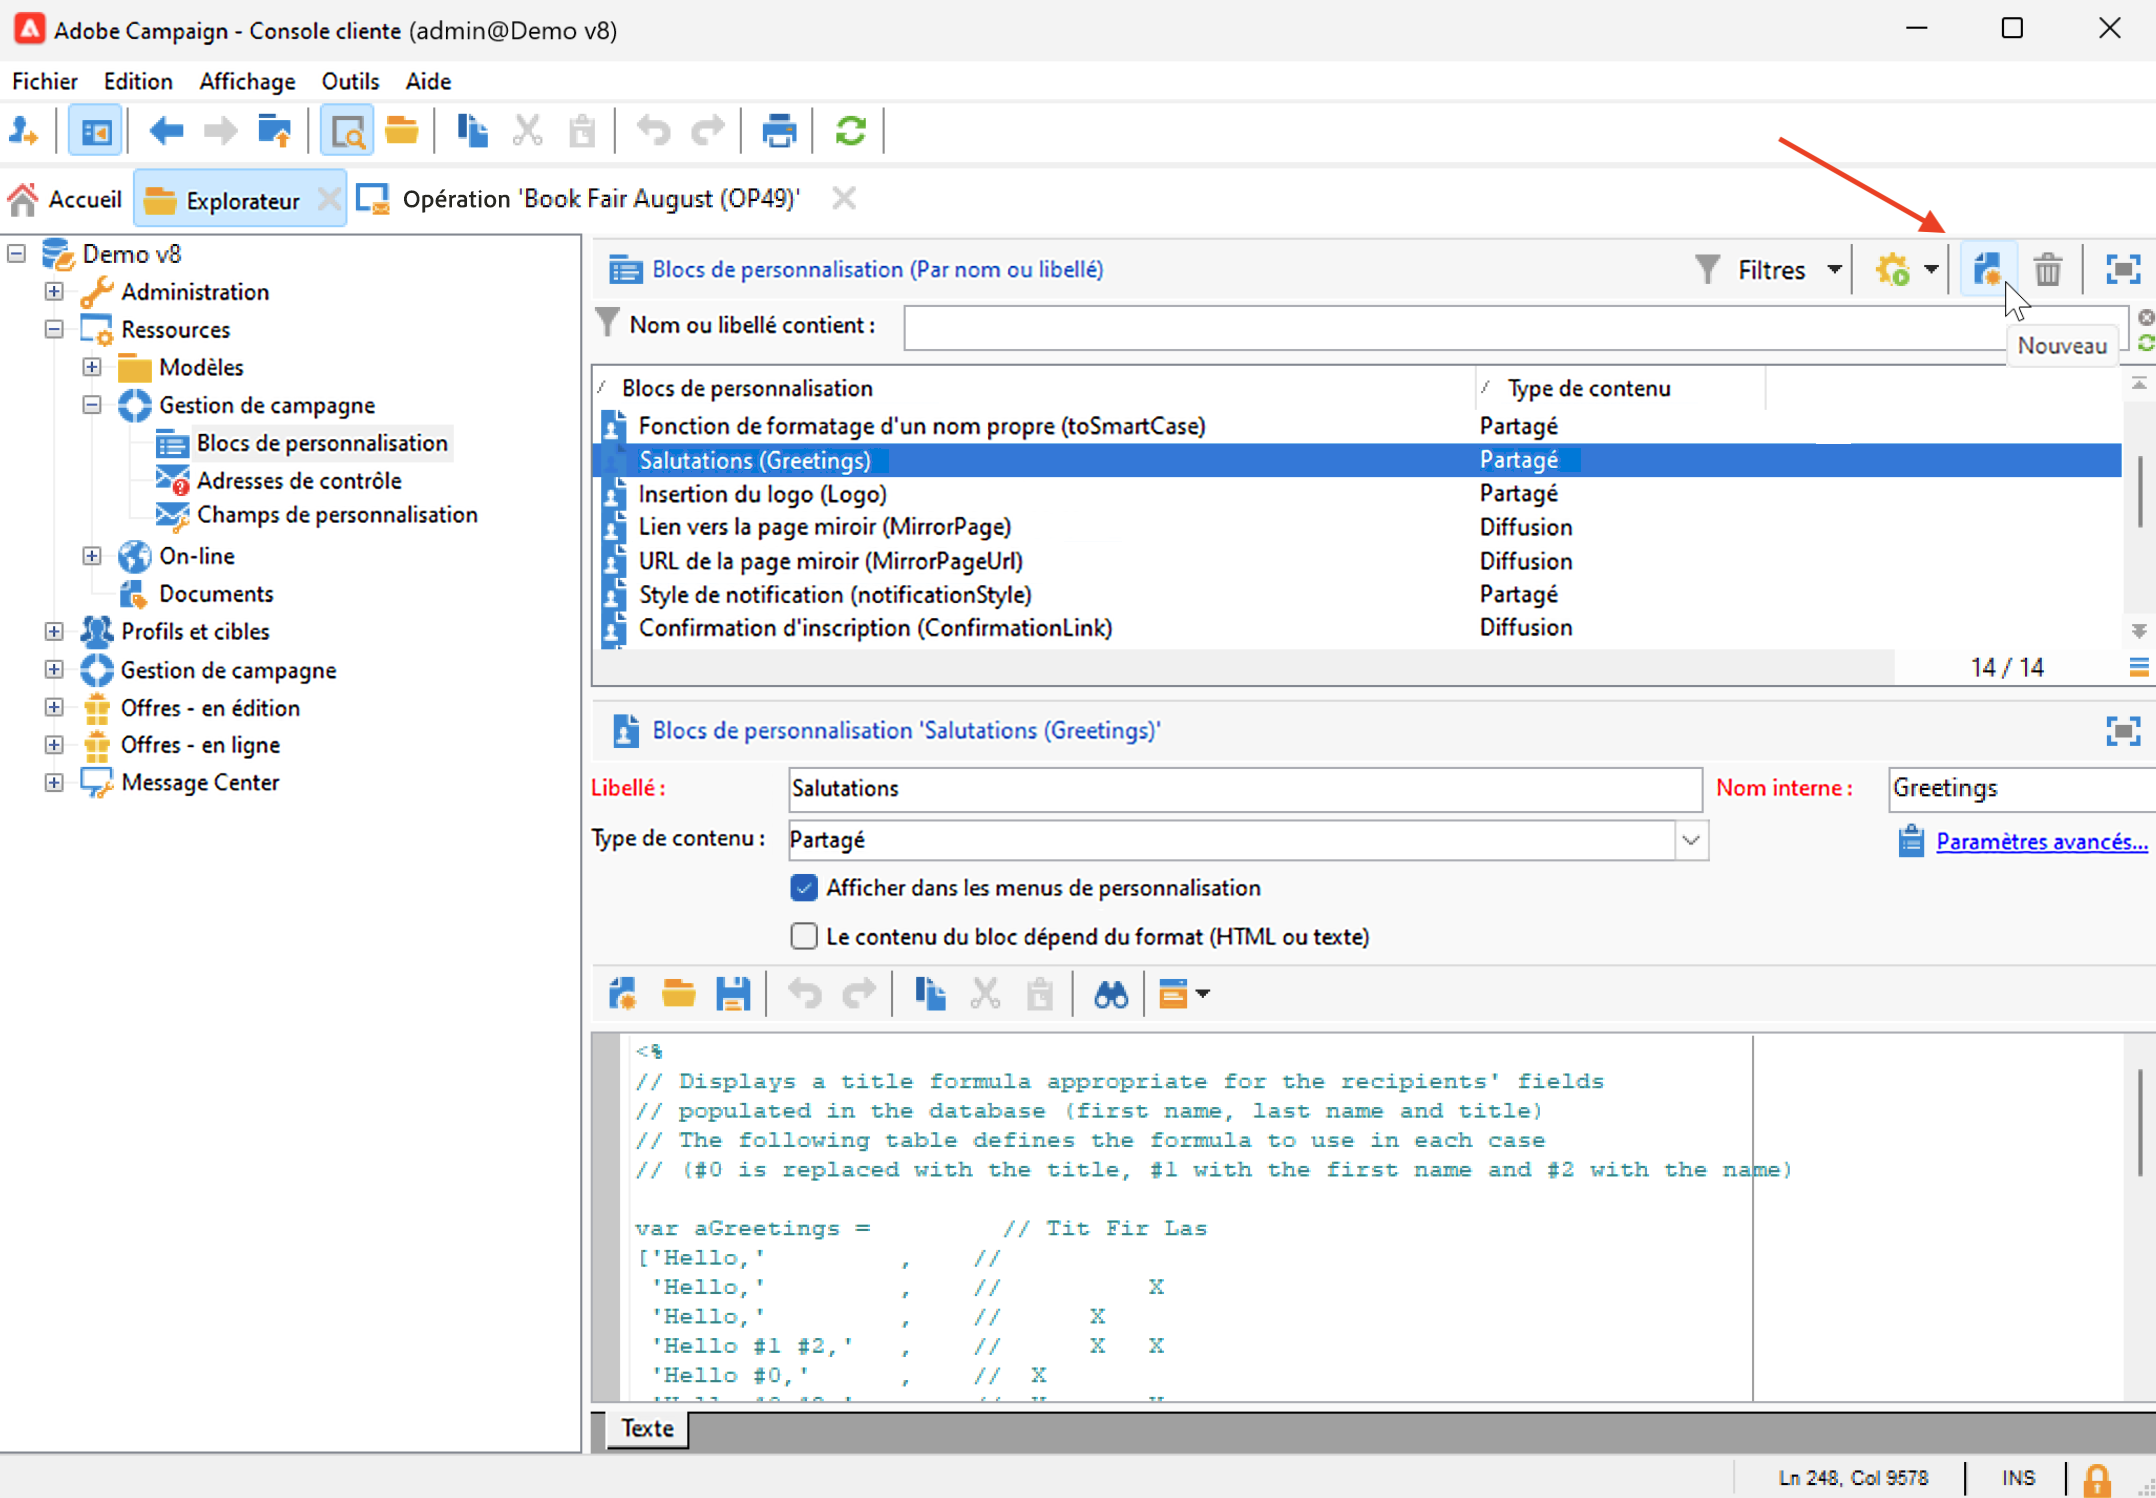Click the blue back arrow icon
This screenshot has width=2156, height=1498.
click(x=166, y=131)
